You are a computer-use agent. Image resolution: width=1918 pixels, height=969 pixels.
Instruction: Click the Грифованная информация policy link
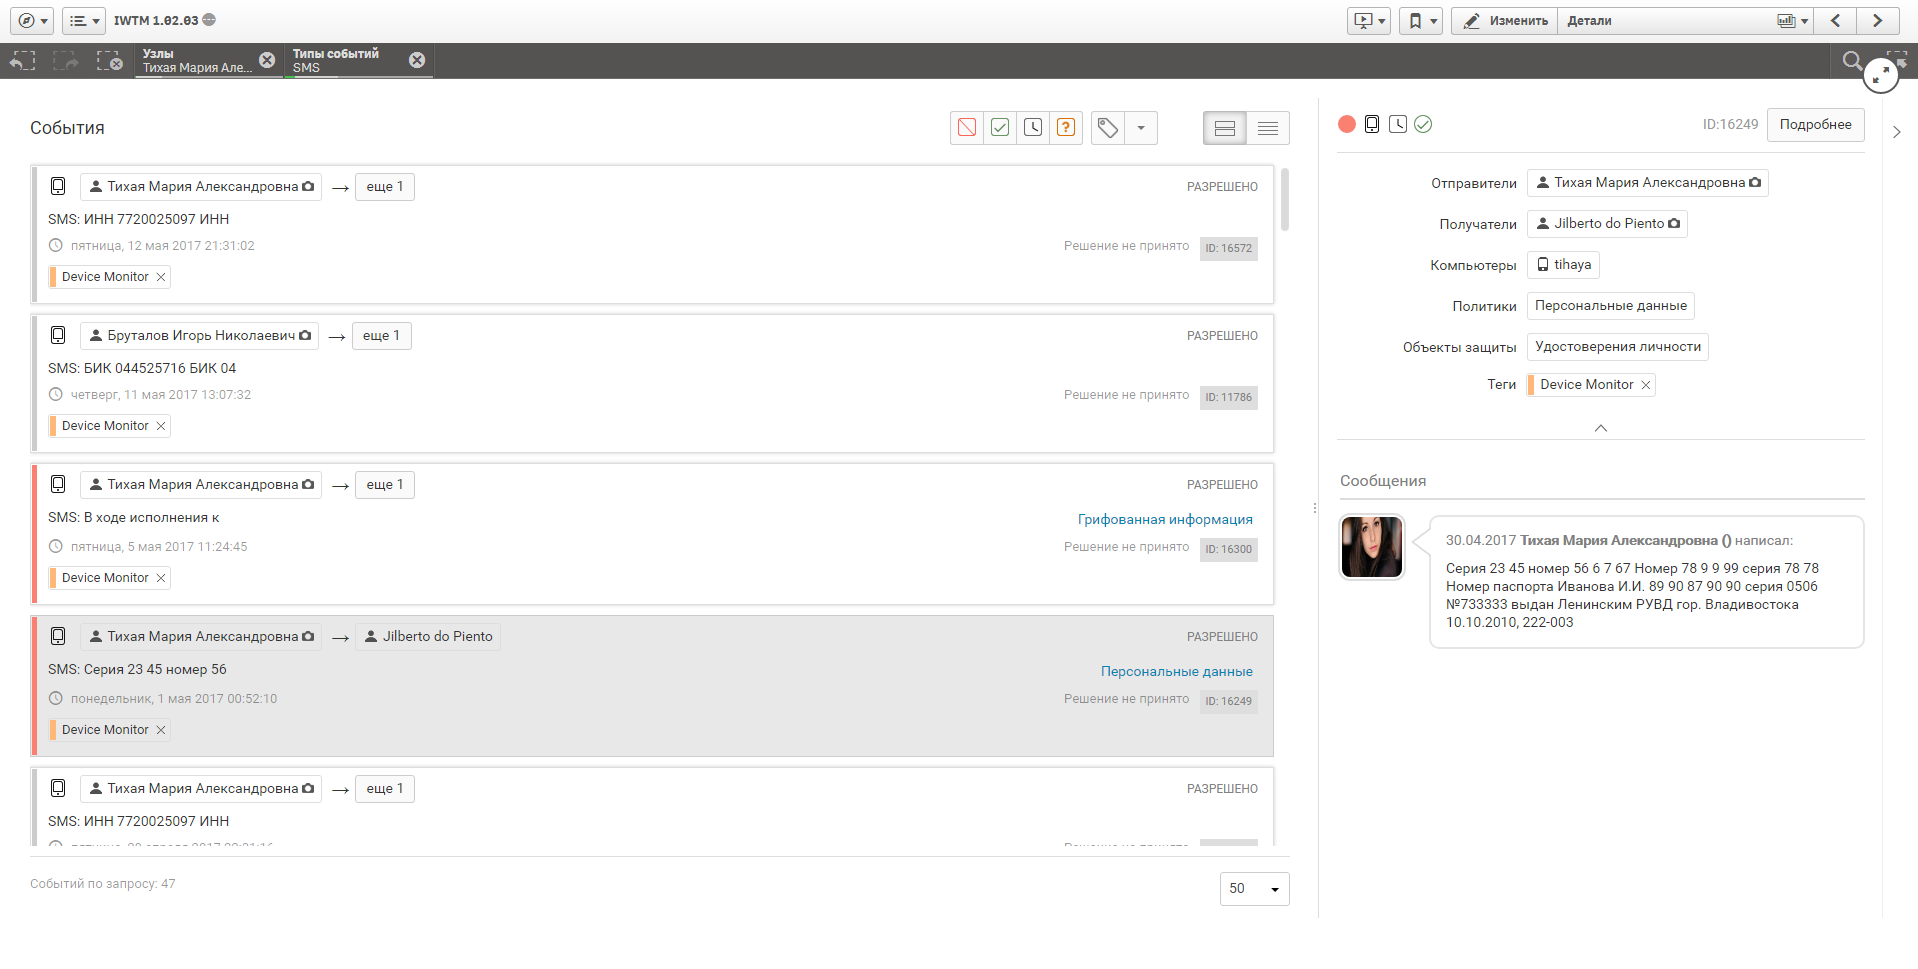(1165, 520)
